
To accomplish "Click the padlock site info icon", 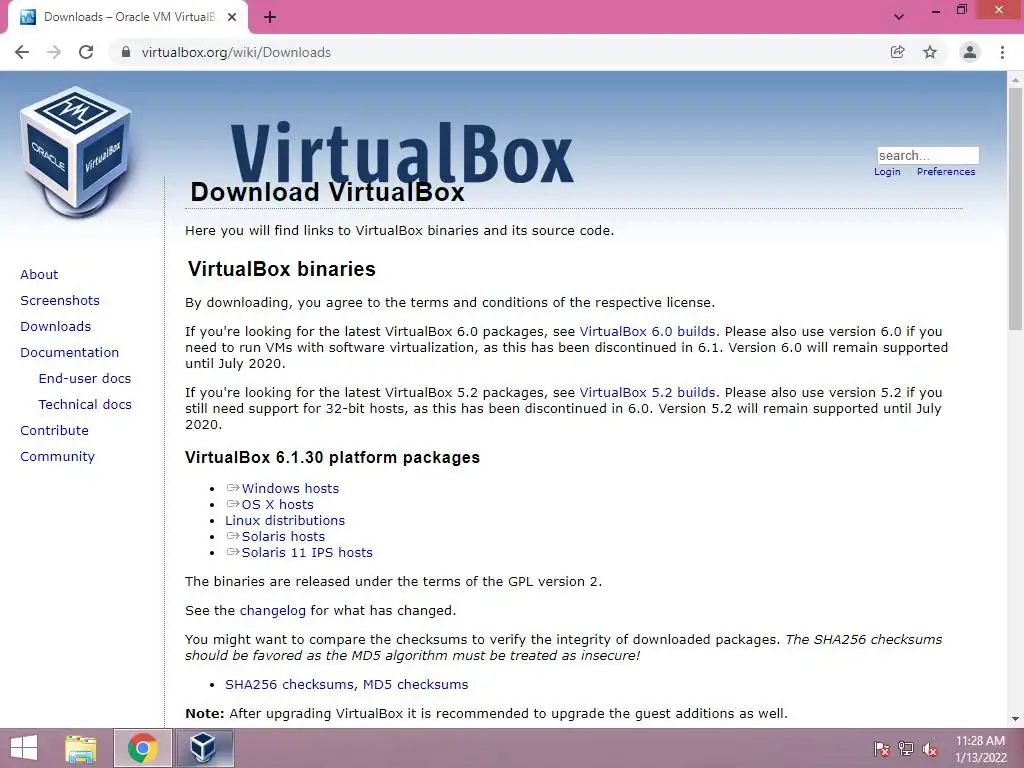I will click(125, 52).
